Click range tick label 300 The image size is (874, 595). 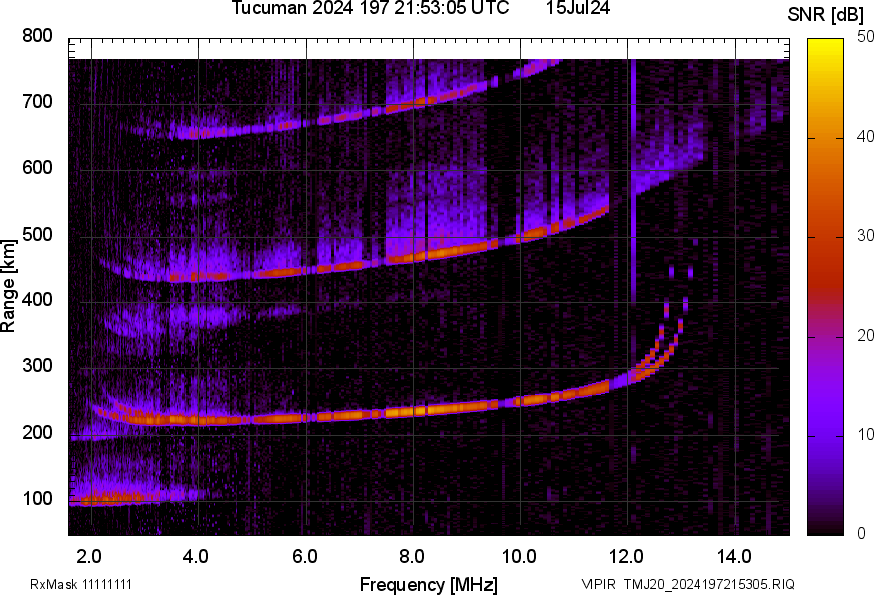(x=37, y=366)
